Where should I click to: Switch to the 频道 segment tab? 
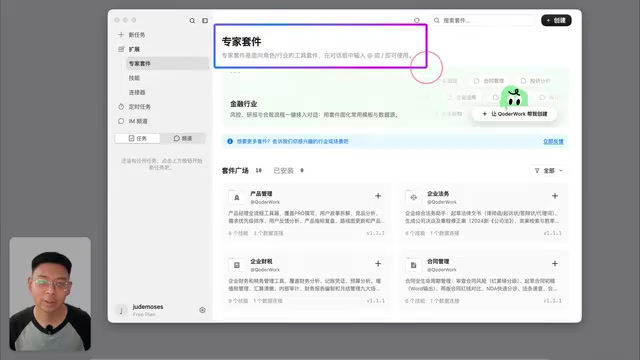tap(182, 138)
